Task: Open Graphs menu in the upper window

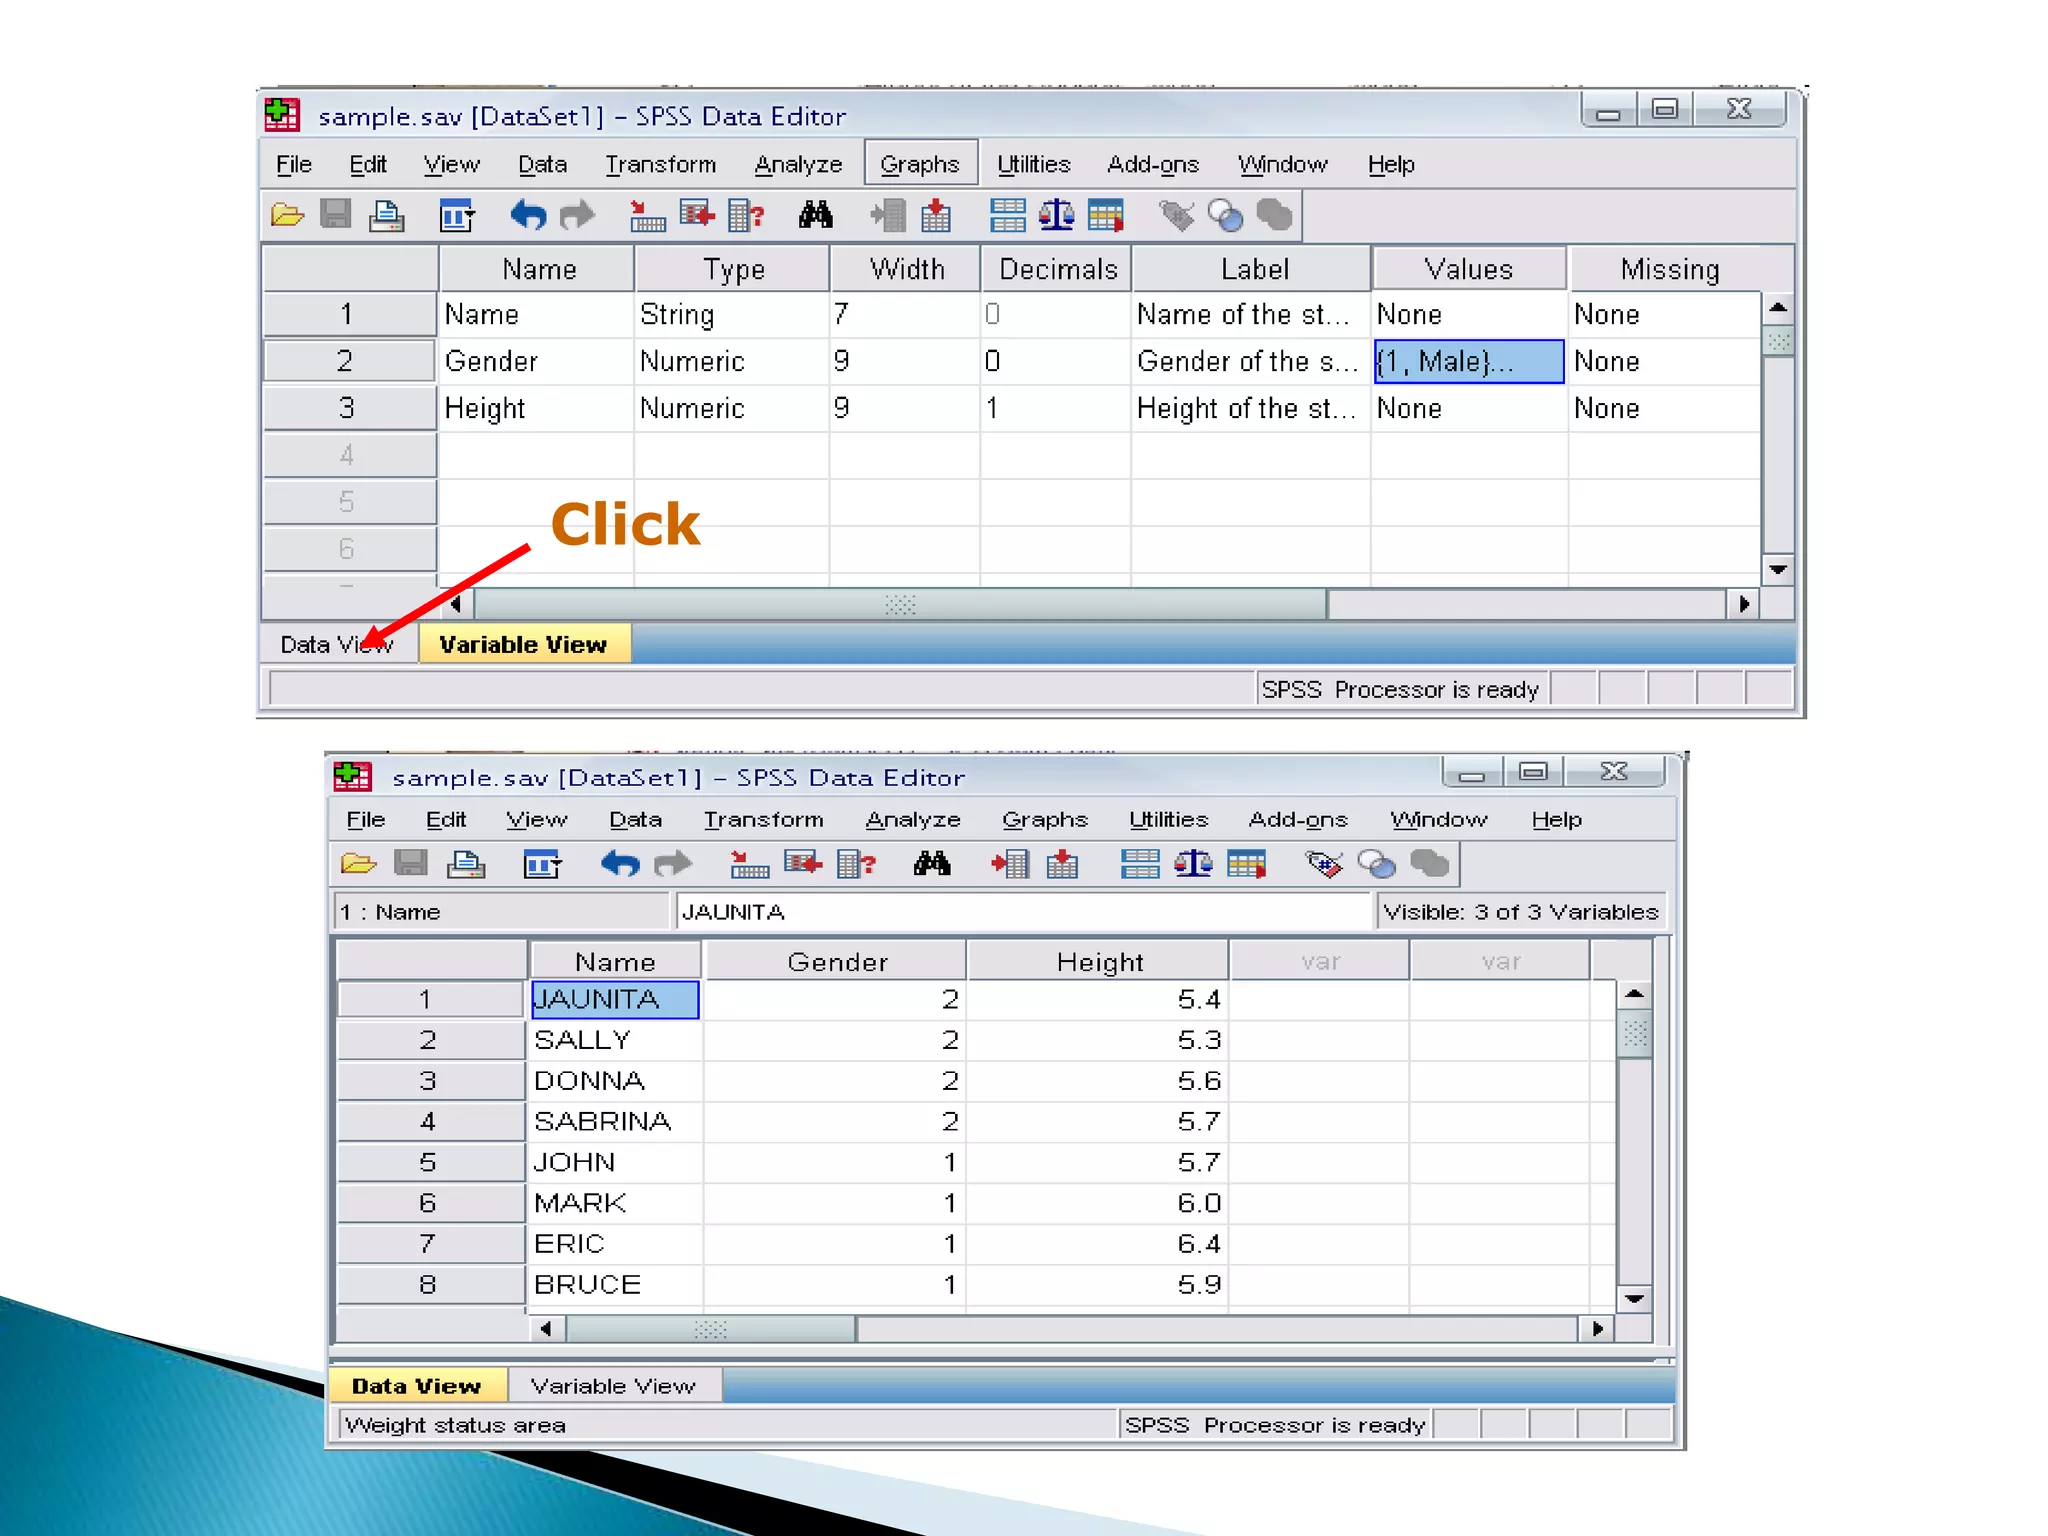Action: (919, 164)
